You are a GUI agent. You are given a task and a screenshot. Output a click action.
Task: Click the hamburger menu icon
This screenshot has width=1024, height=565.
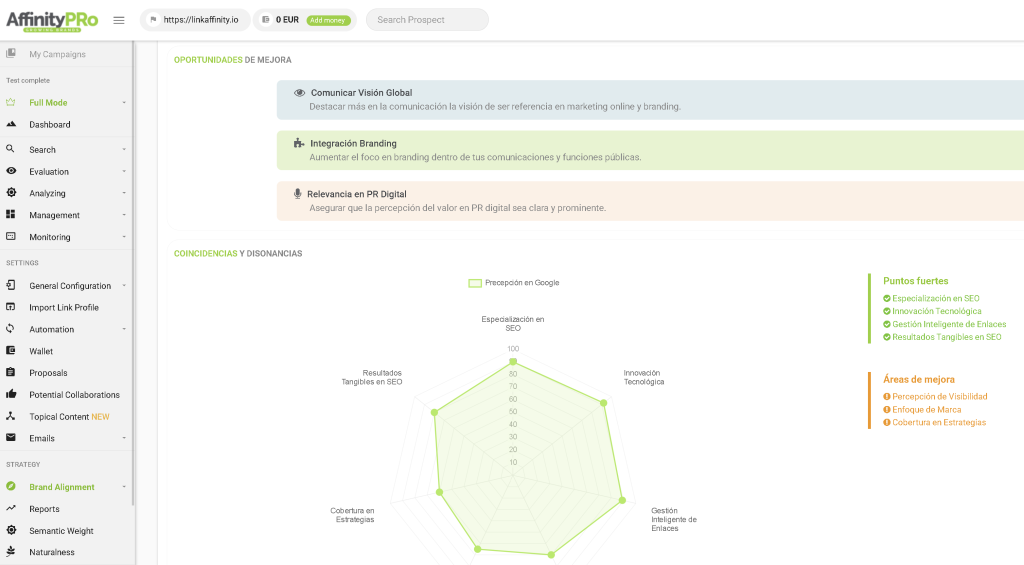coord(119,20)
